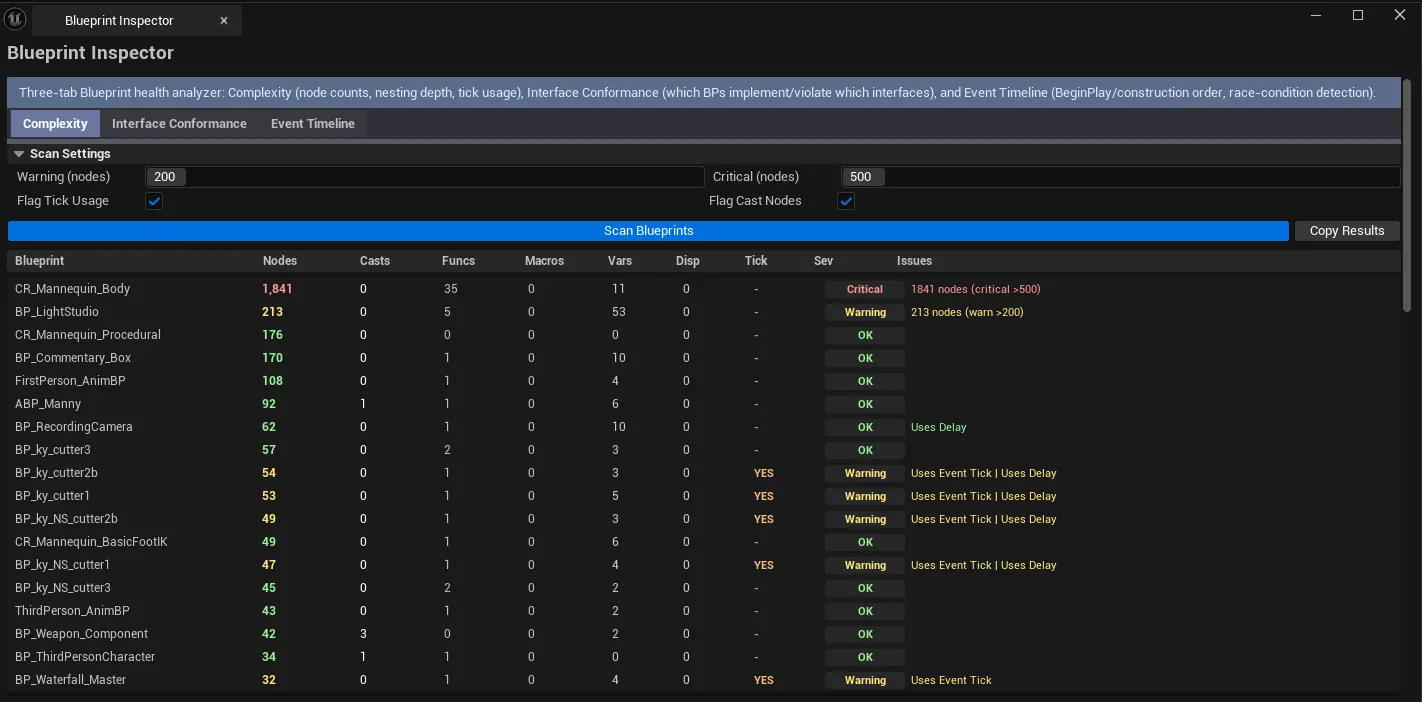This screenshot has height=702, width=1422.
Task: Select the FirstPerson_AnimBP entry
Action: coord(704,381)
